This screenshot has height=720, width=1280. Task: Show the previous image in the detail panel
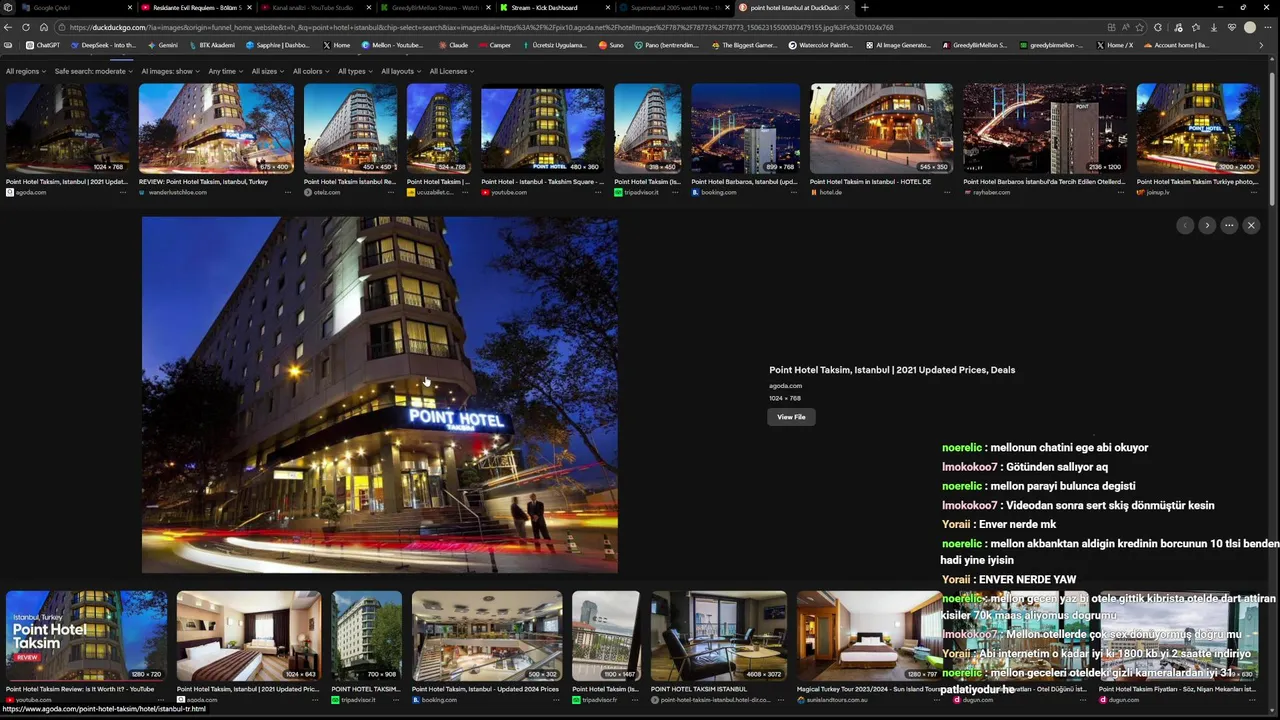coord(1185,225)
